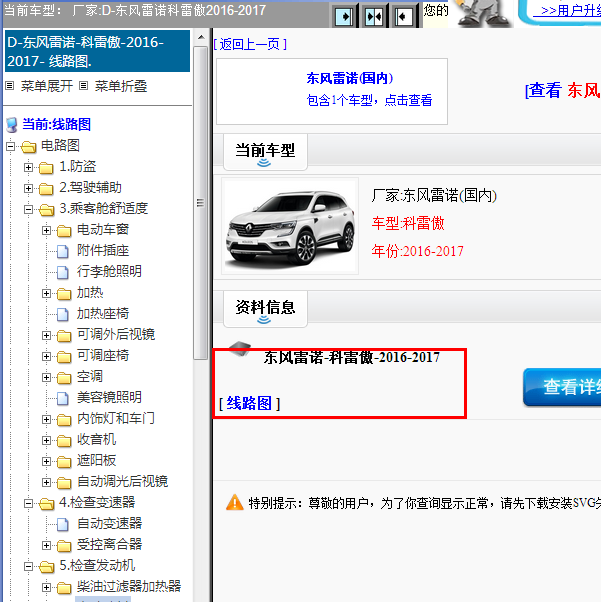The image size is (601, 602).
Task: Expand the 可调外后视镜 folder
Action: click(x=46, y=335)
